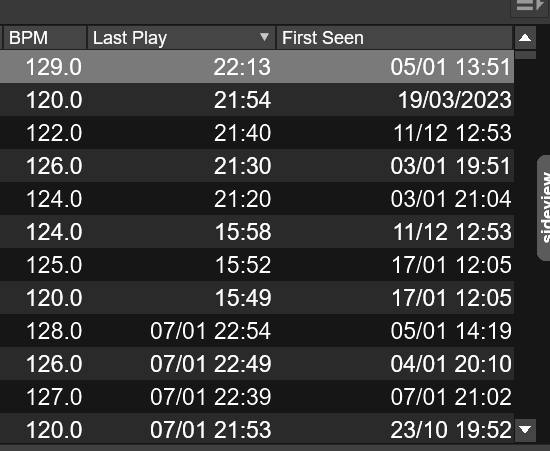The height and width of the screenshot is (451, 550).
Task: Select the 122.0 BPM track row
Action: click(257, 133)
